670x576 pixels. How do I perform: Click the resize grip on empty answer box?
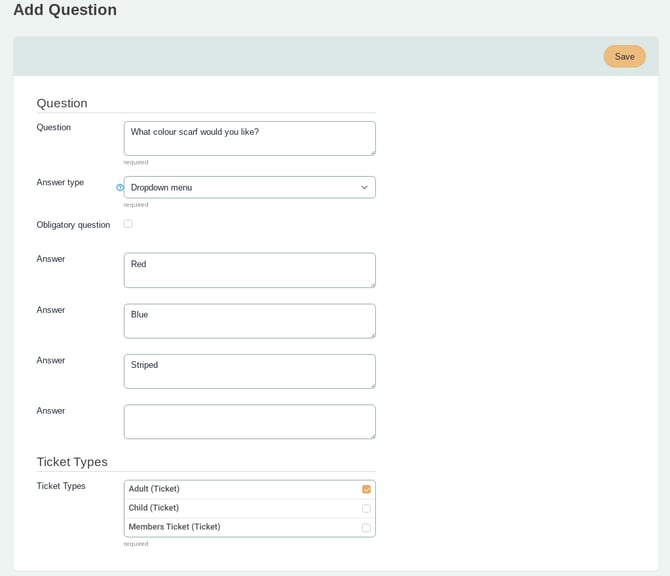pyautogui.click(x=372, y=435)
